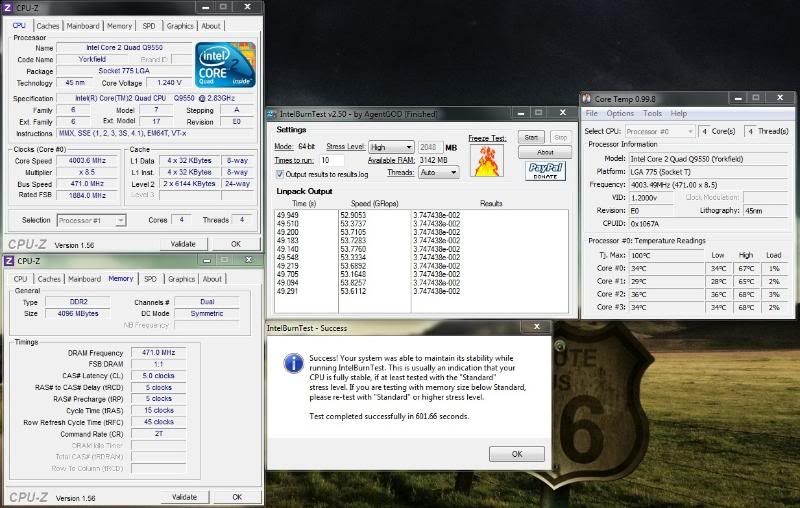The width and height of the screenshot is (800, 508).
Task: Open the Processor #1 Selection dropdown in CPU-Z
Action: coord(91,220)
